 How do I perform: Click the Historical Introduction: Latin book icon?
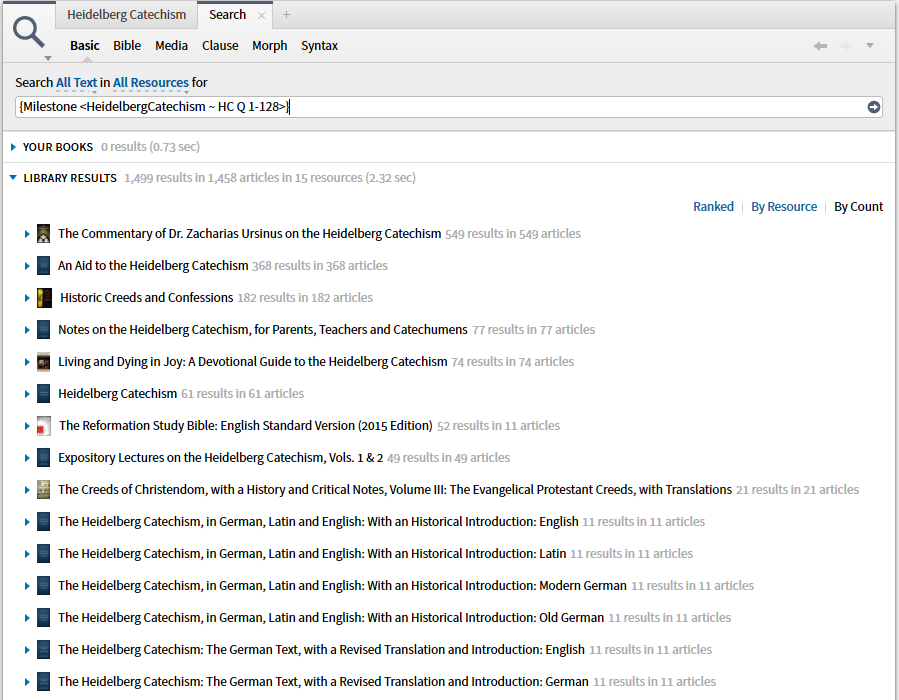pyautogui.click(x=44, y=554)
